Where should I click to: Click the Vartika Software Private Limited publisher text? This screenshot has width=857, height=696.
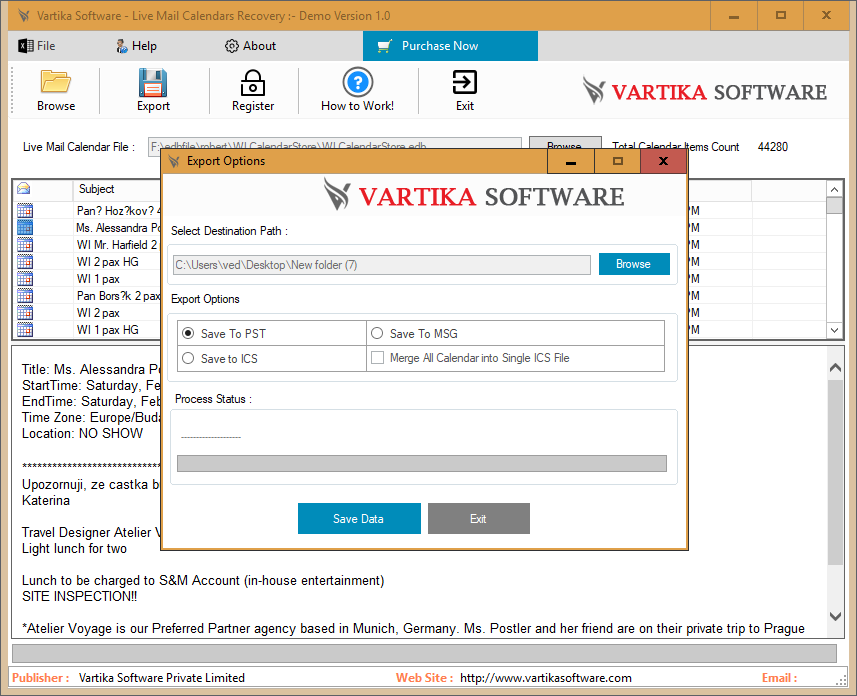(x=162, y=678)
